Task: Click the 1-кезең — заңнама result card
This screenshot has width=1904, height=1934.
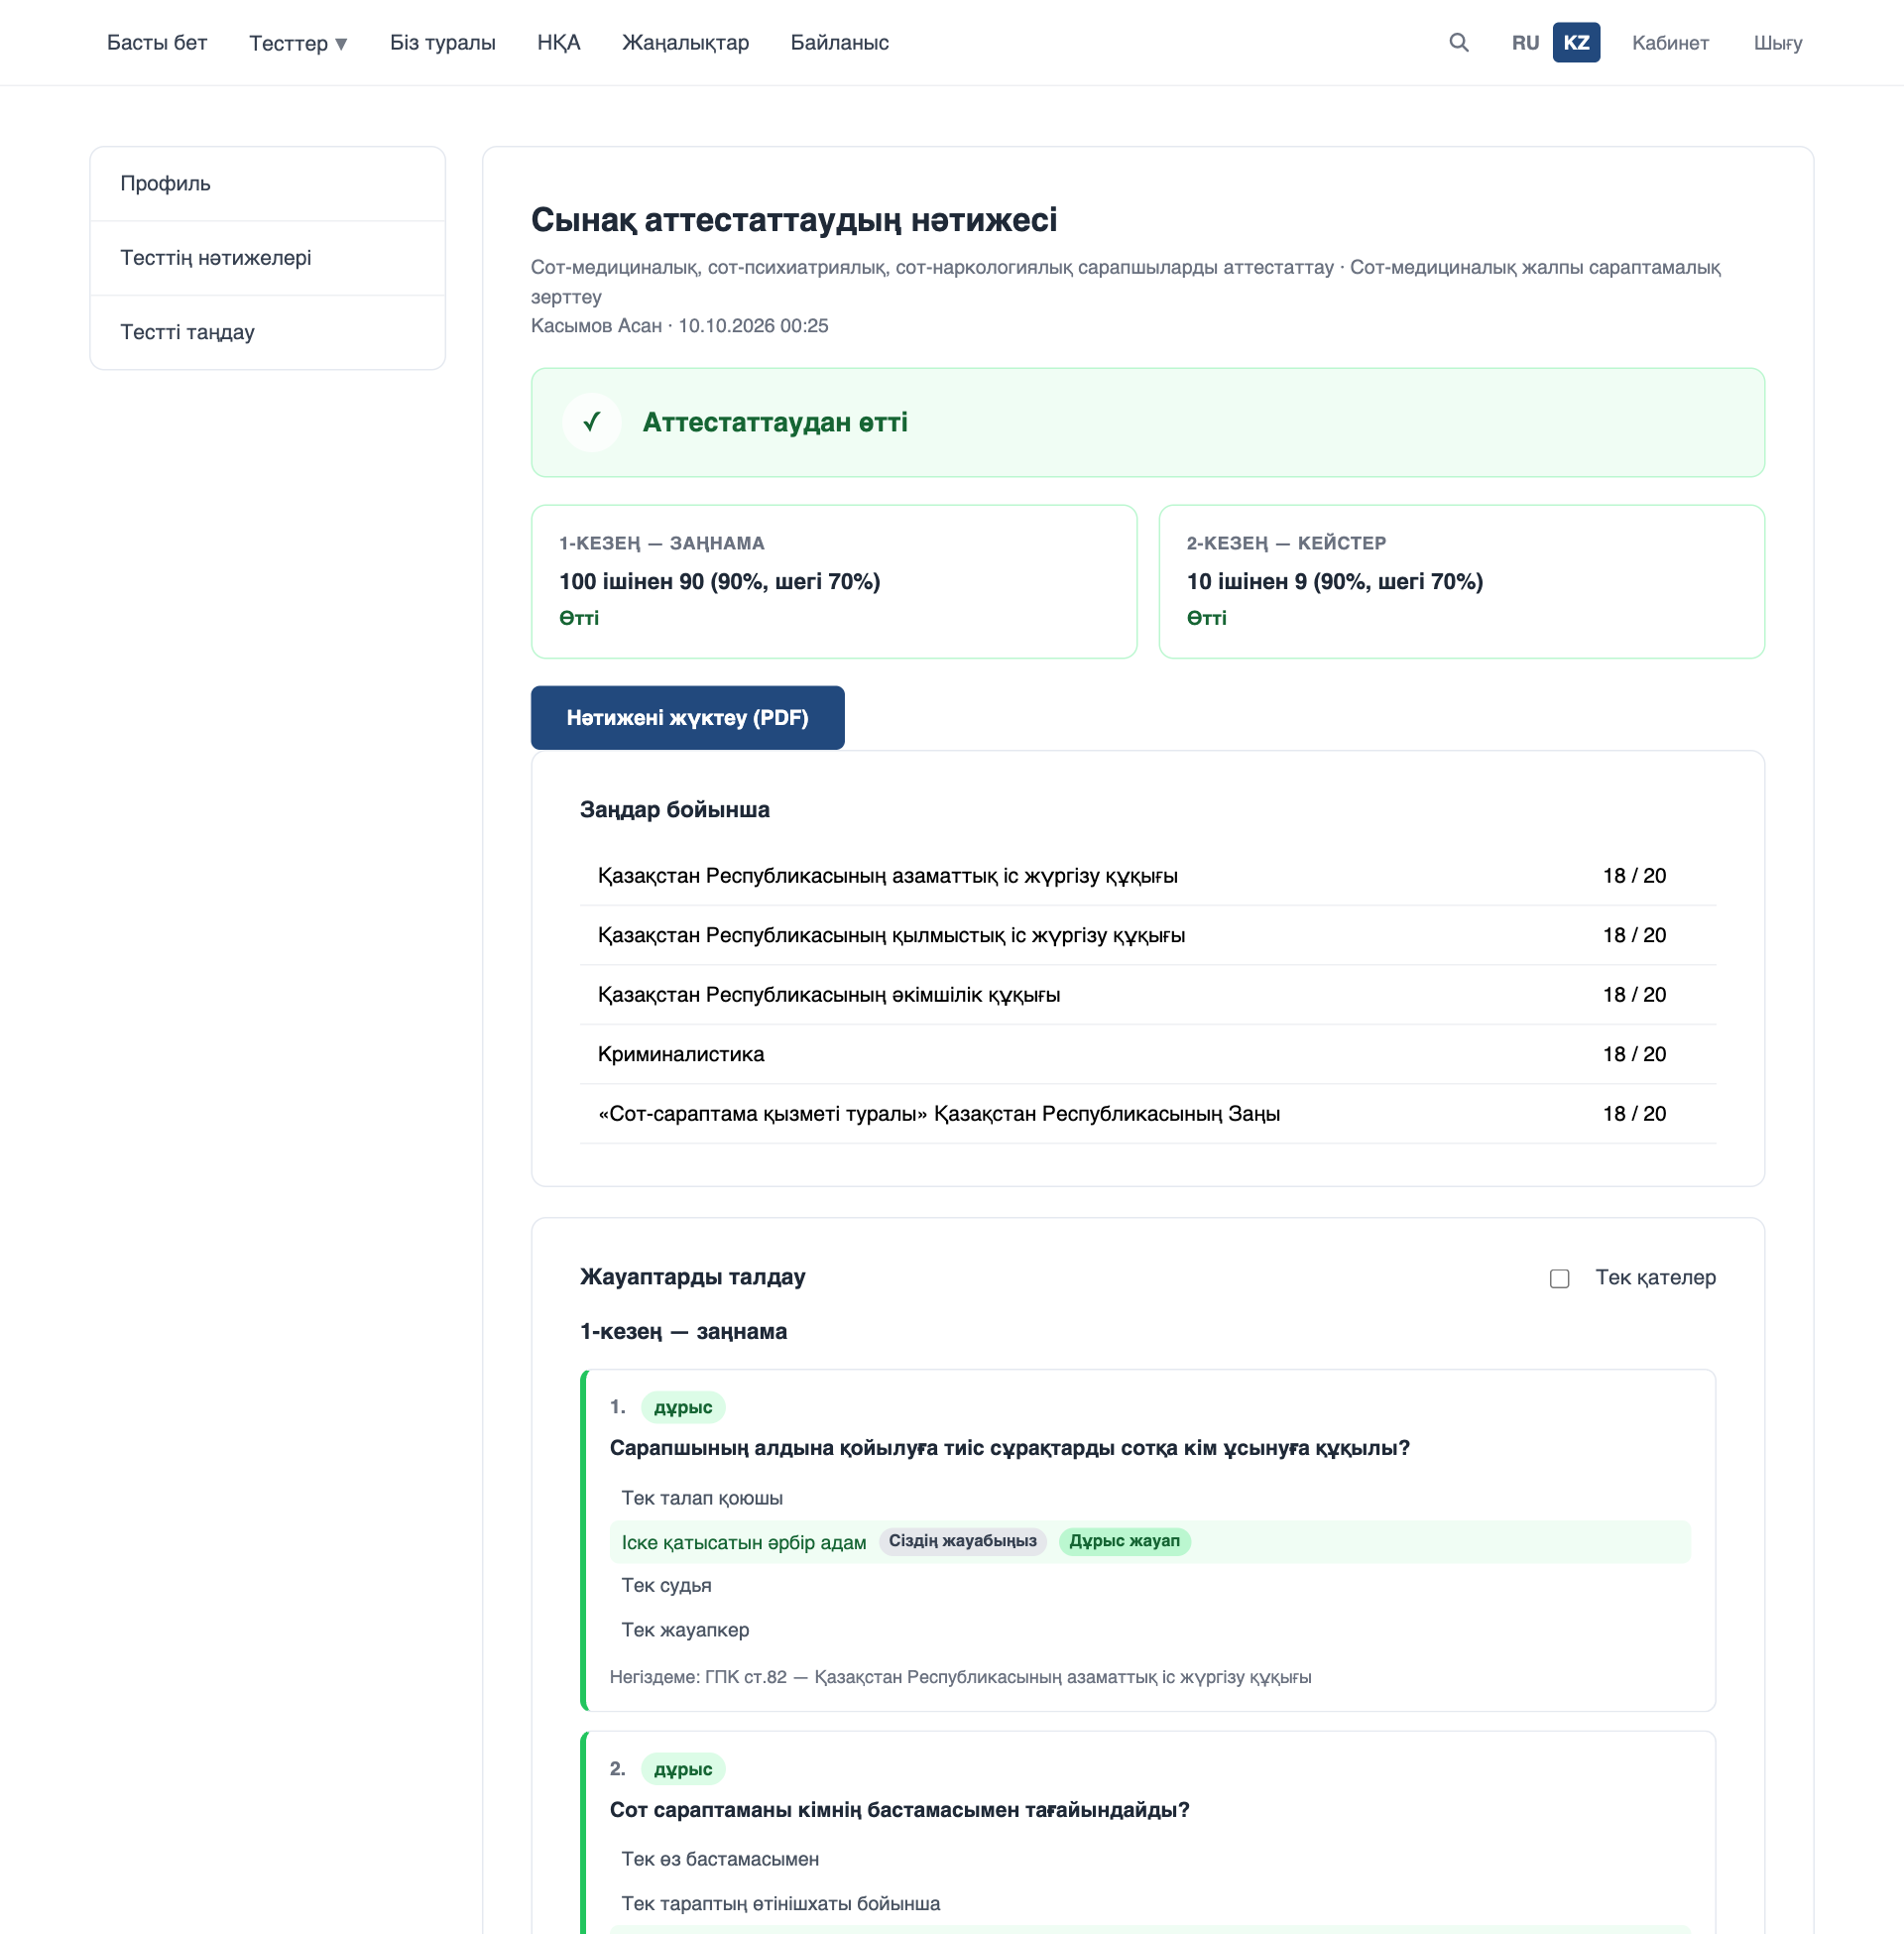Action: pyautogui.click(x=834, y=581)
